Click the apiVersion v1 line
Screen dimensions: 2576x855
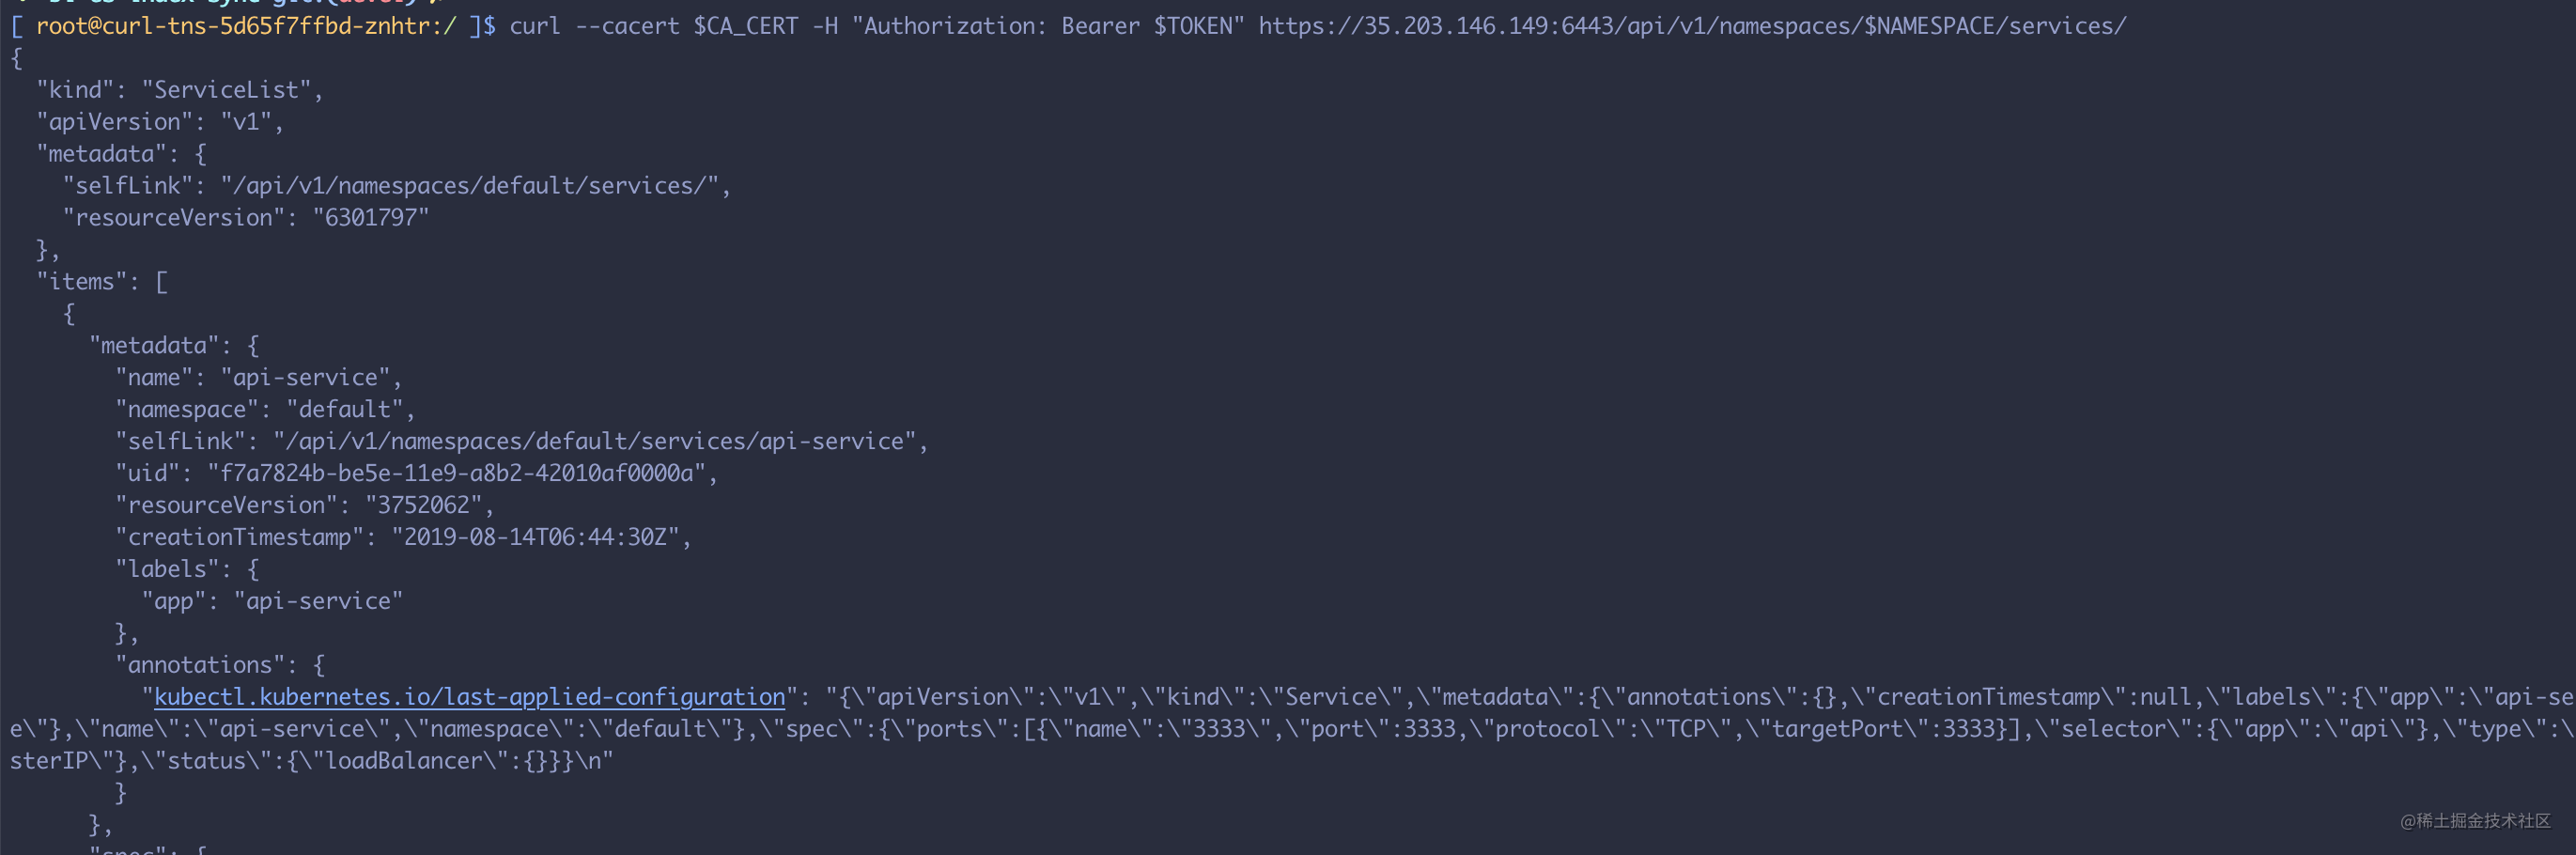coord(160,122)
